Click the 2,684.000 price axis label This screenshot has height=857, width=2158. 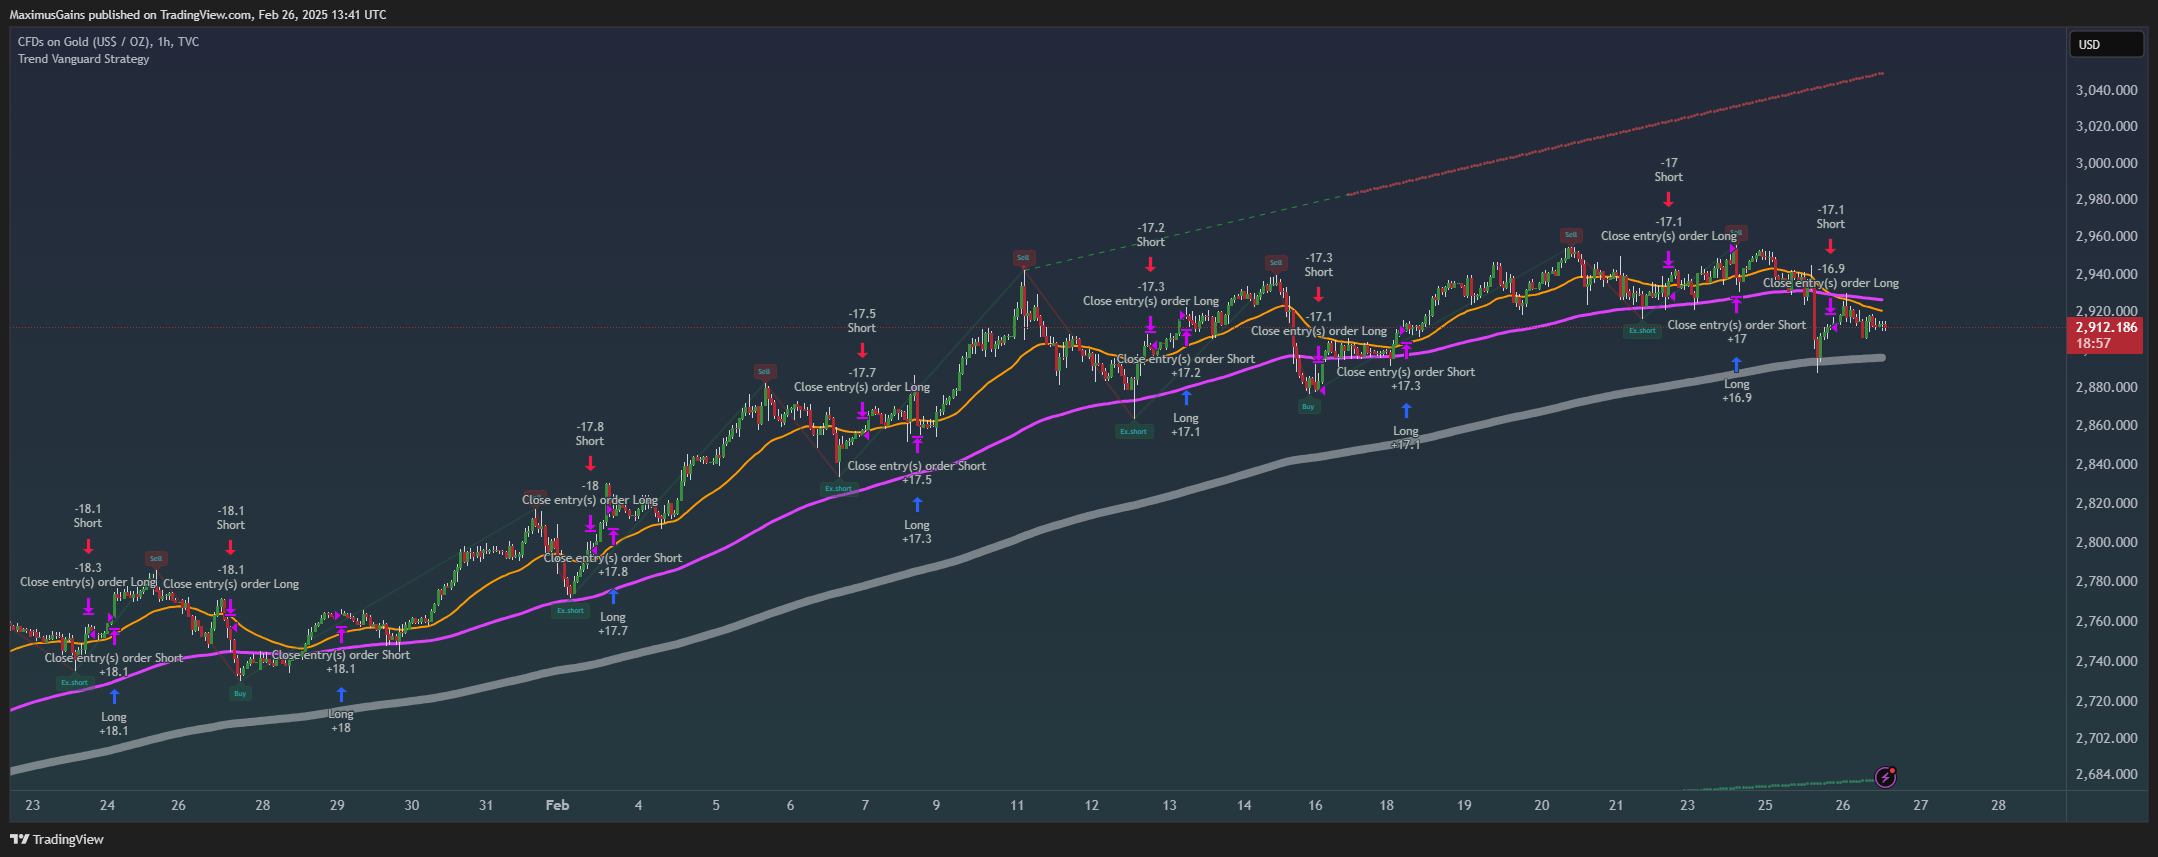pyautogui.click(x=2106, y=774)
